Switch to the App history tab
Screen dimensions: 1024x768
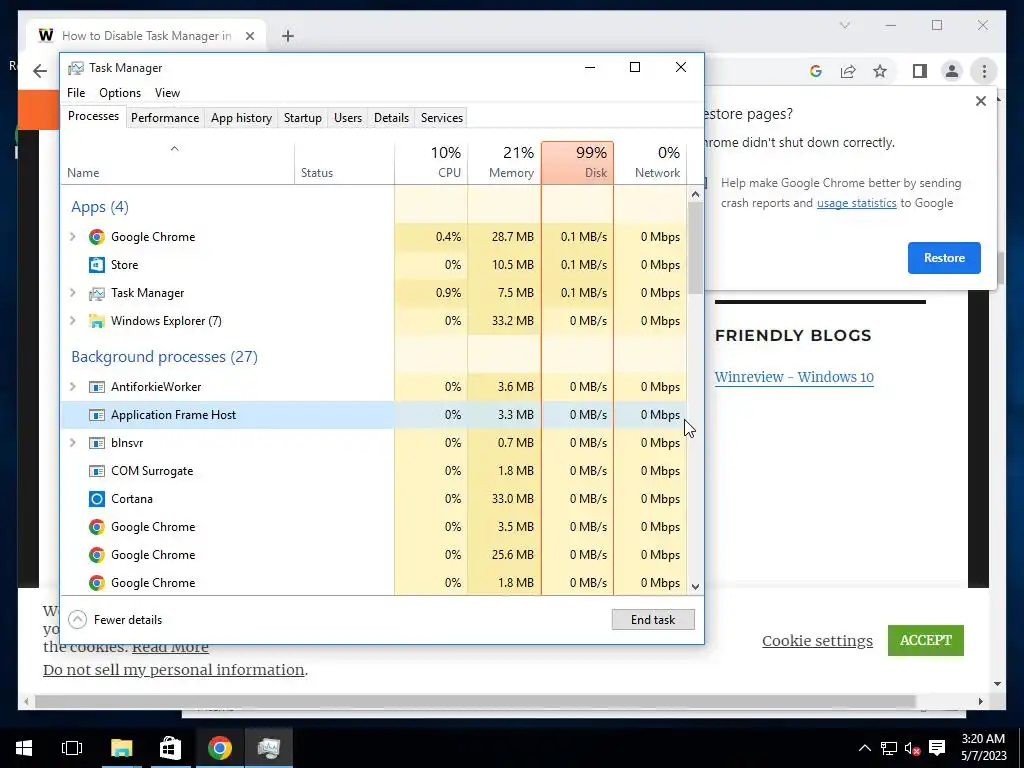[241, 118]
